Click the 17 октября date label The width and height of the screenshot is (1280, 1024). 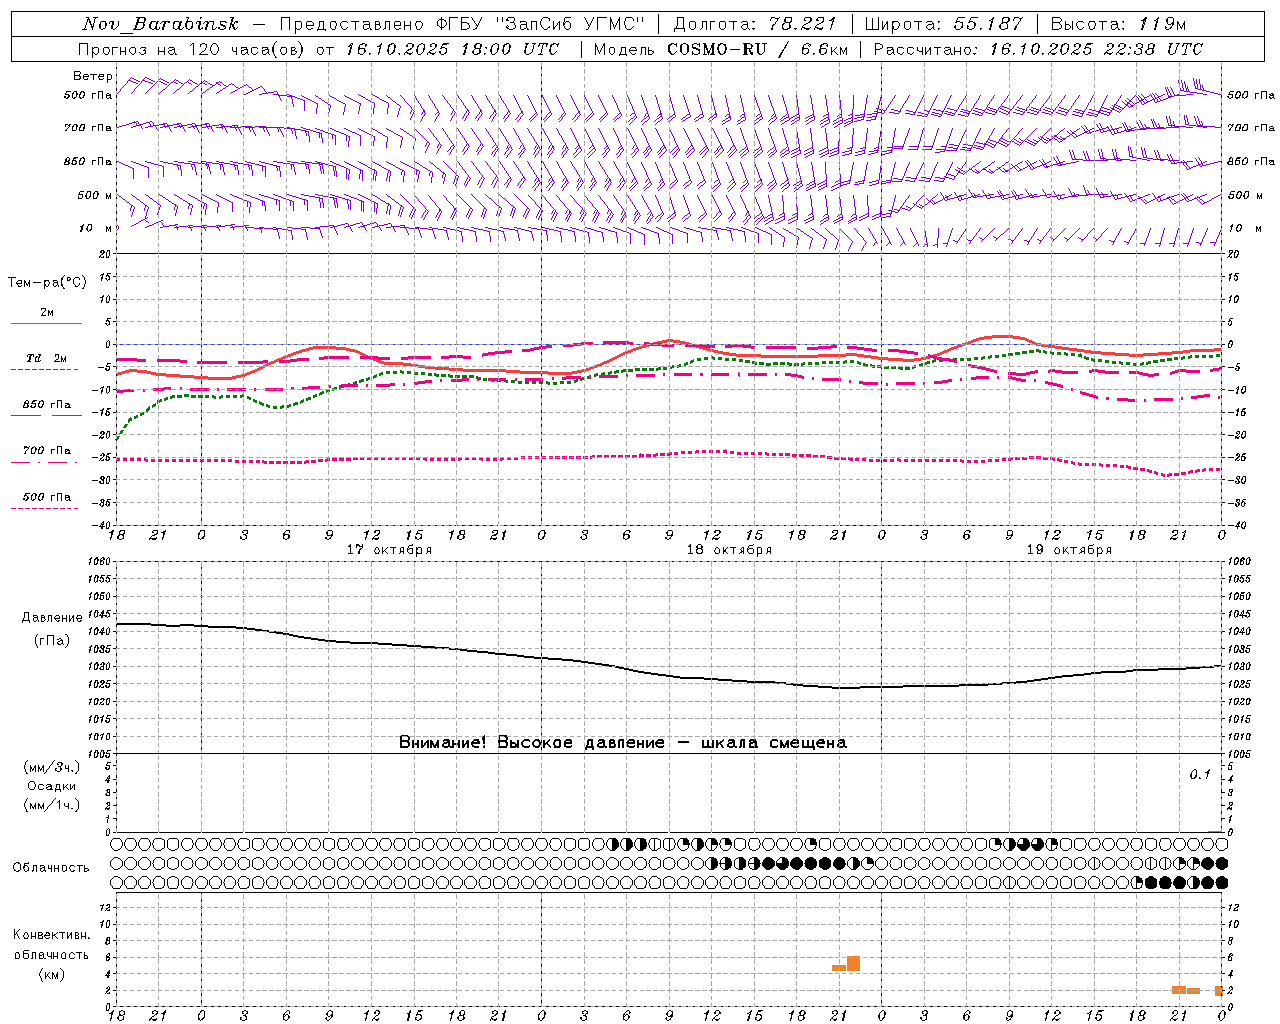389,550
